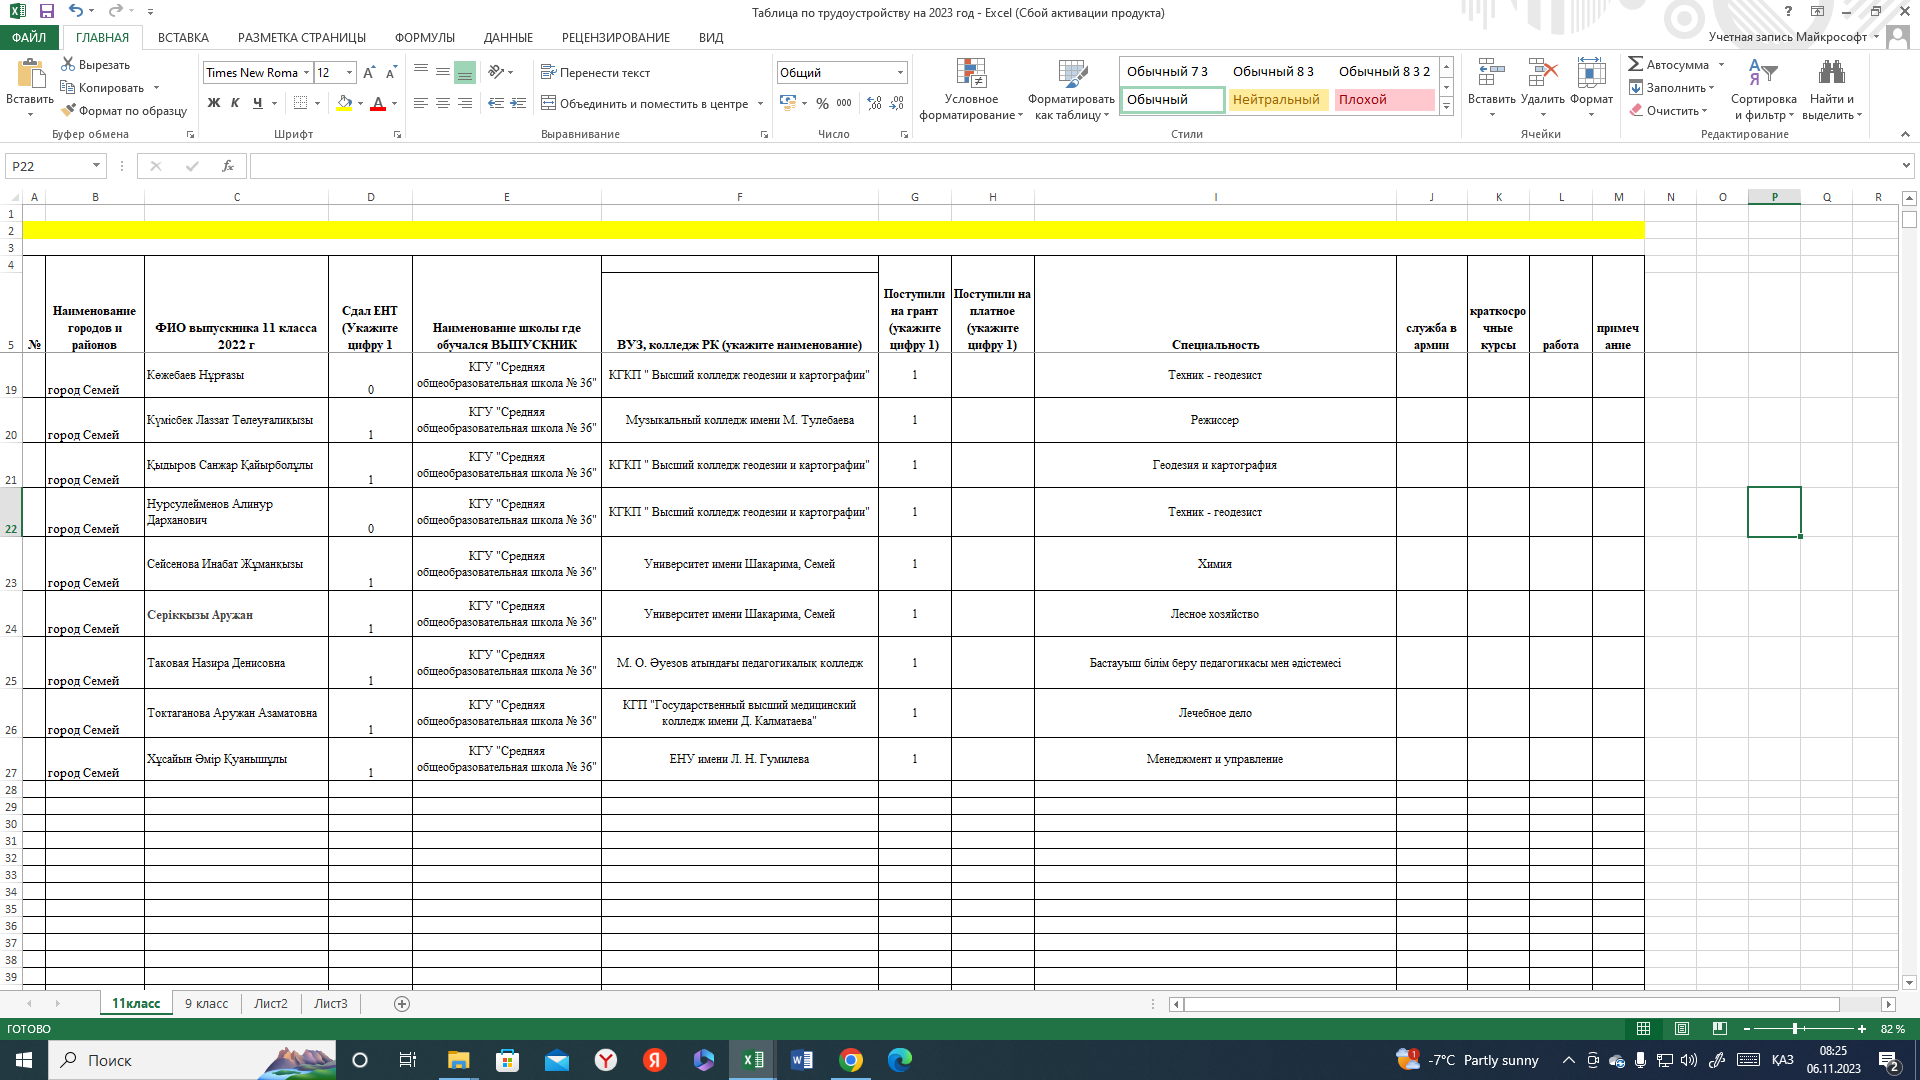Click Учетная запись Майкрософт account link
The image size is (1920, 1080).
point(1788,37)
